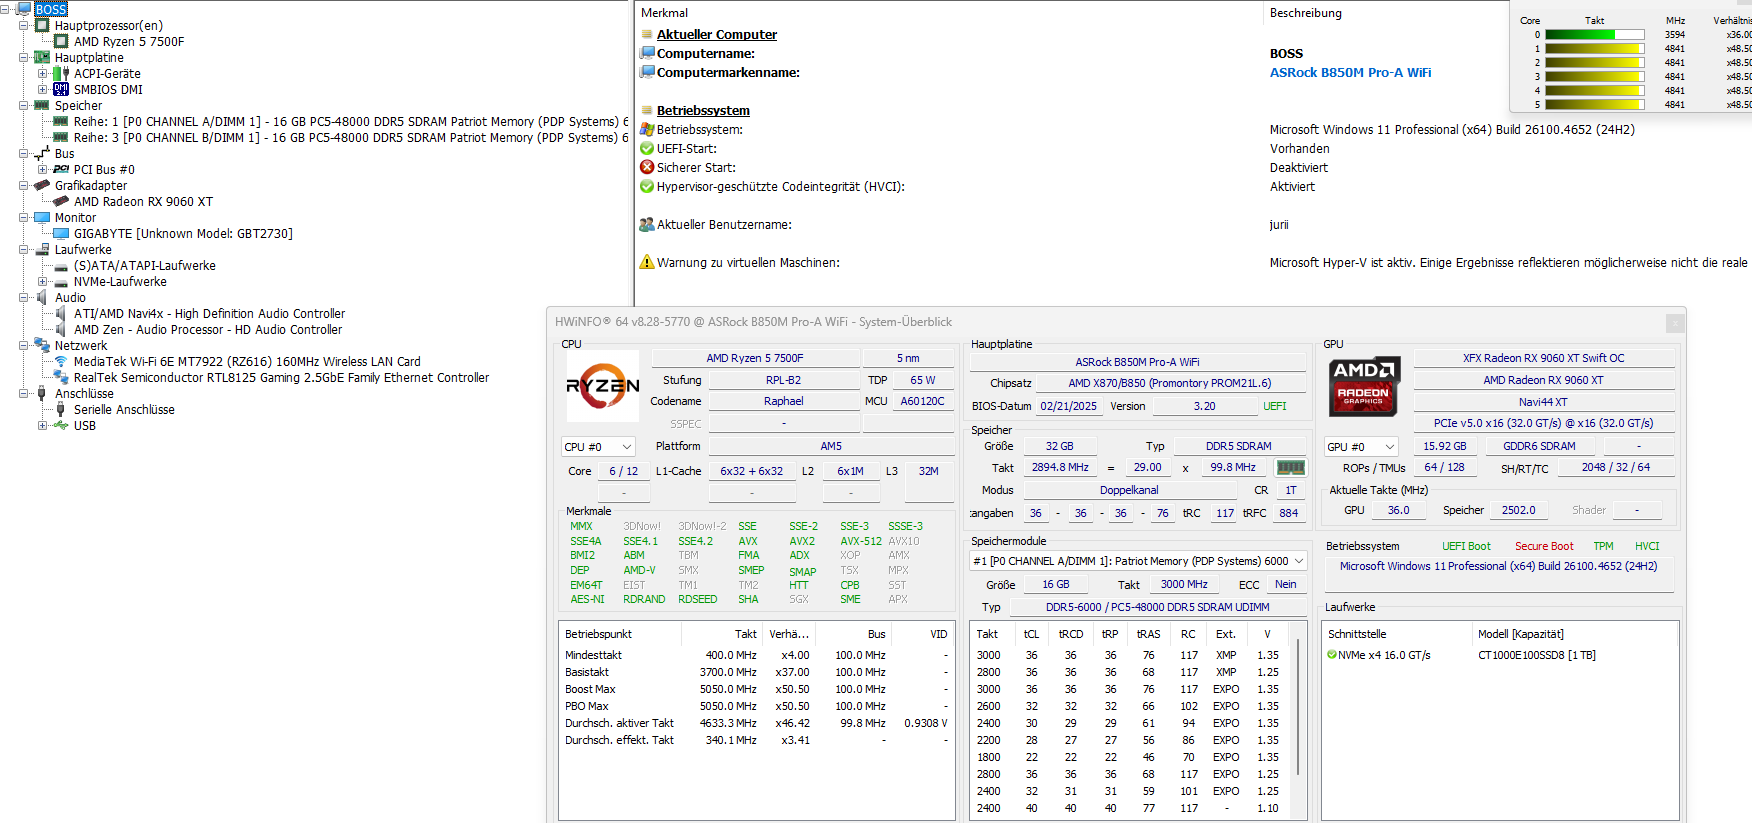Close the HWiNFO System-Überblick window

pos(1675,323)
